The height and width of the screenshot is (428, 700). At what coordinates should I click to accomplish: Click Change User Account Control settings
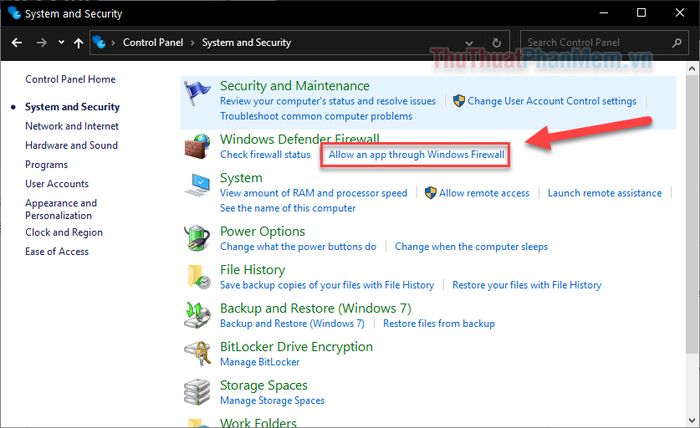point(552,101)
